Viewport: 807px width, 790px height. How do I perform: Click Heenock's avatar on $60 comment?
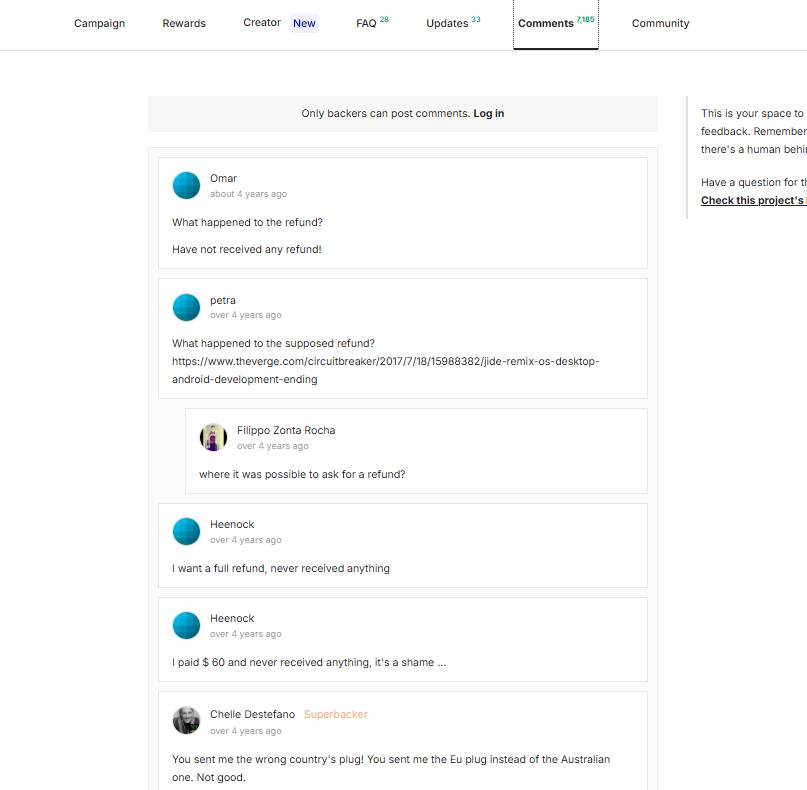186,625
